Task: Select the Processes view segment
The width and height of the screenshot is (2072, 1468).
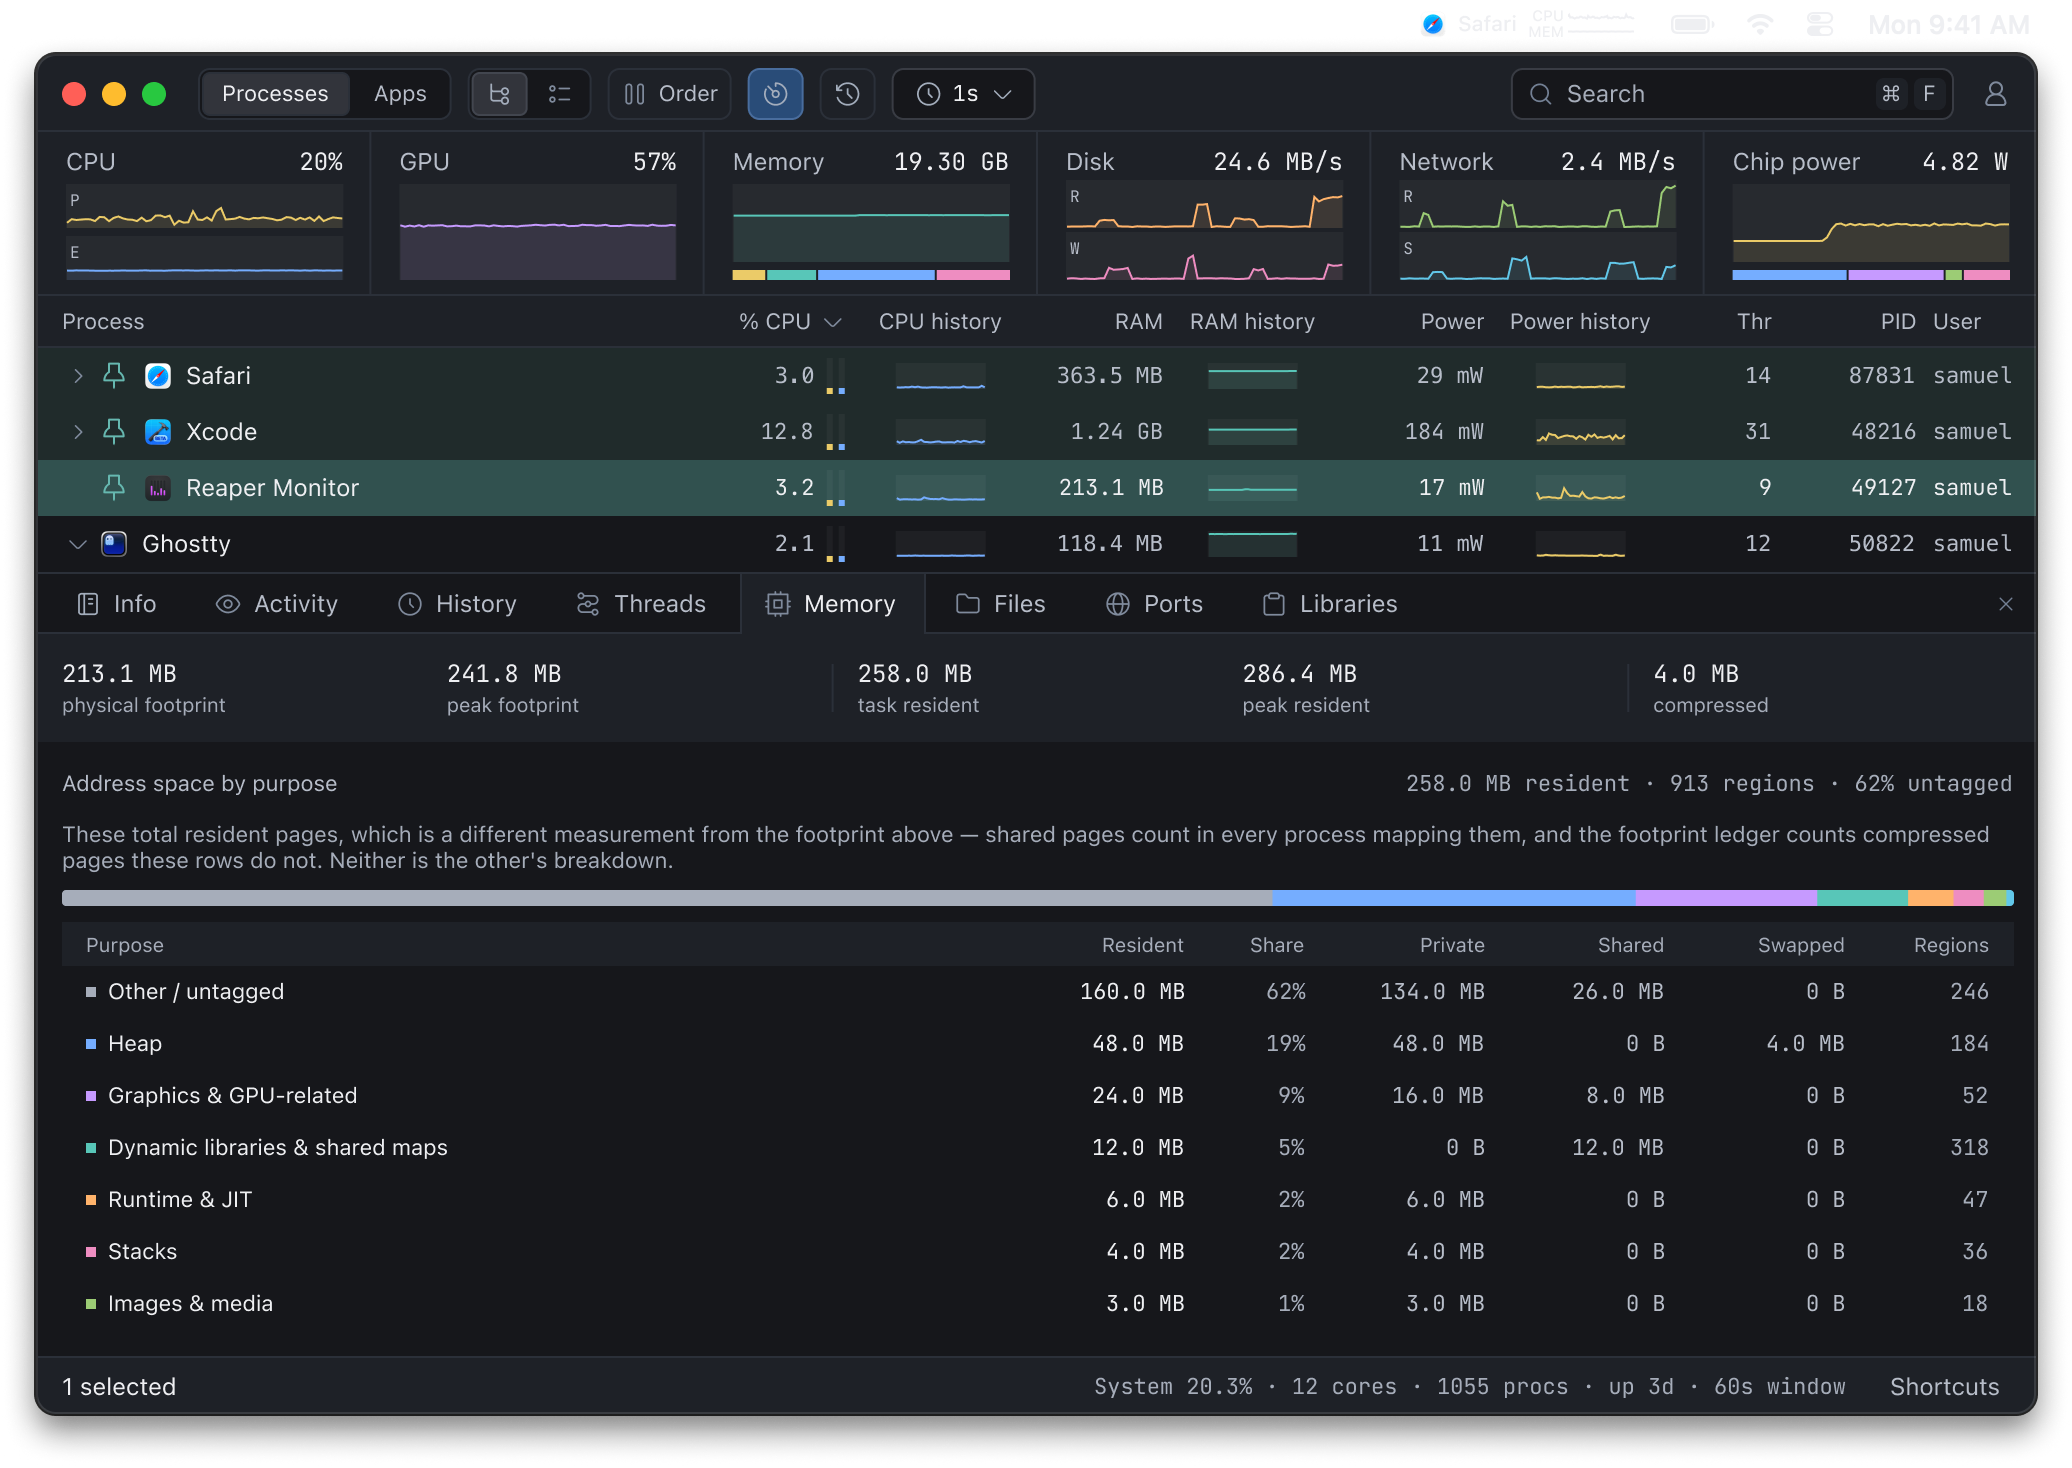Action: pos(275,94)
